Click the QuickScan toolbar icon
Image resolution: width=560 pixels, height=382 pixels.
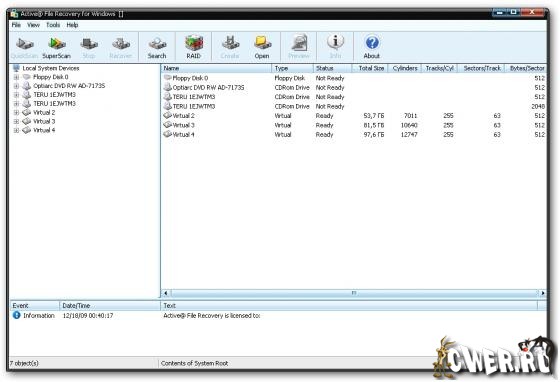[24, 47]
